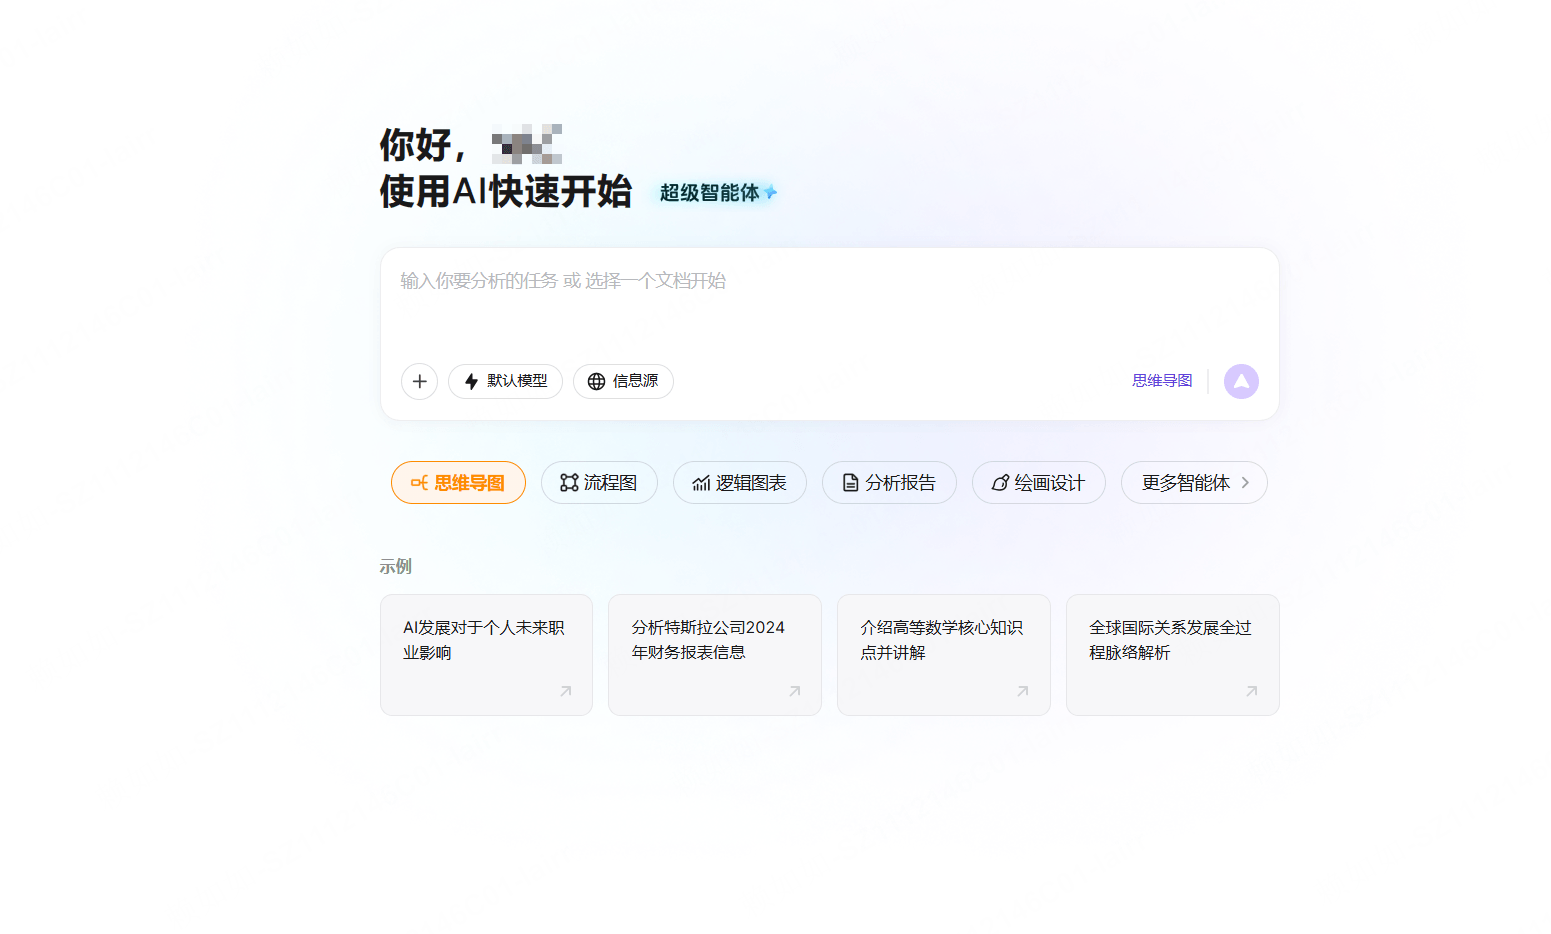Activate the highlighted 思维导图 chip
This screenshot has width=1551, height=934.
[x=458, y=482]
